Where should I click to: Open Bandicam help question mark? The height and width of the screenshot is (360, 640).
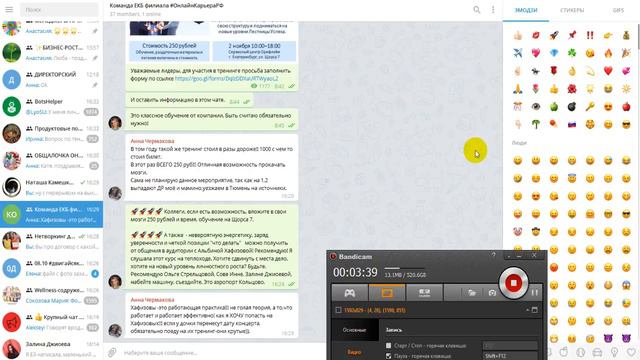click(493, 255)
